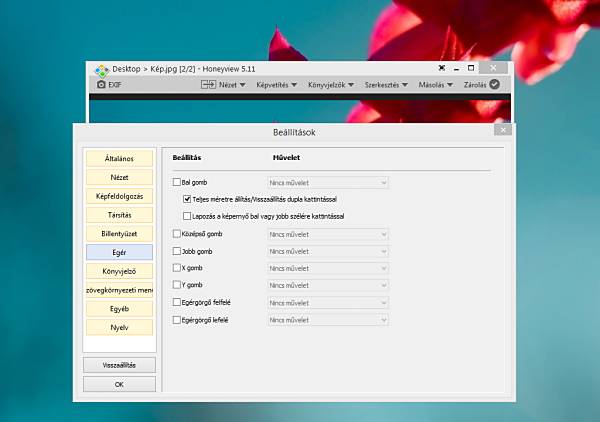This screenshot has width=600, height=422.
Task: Open the Szerkesztés toolbar menu
Action: click(386, 85)
